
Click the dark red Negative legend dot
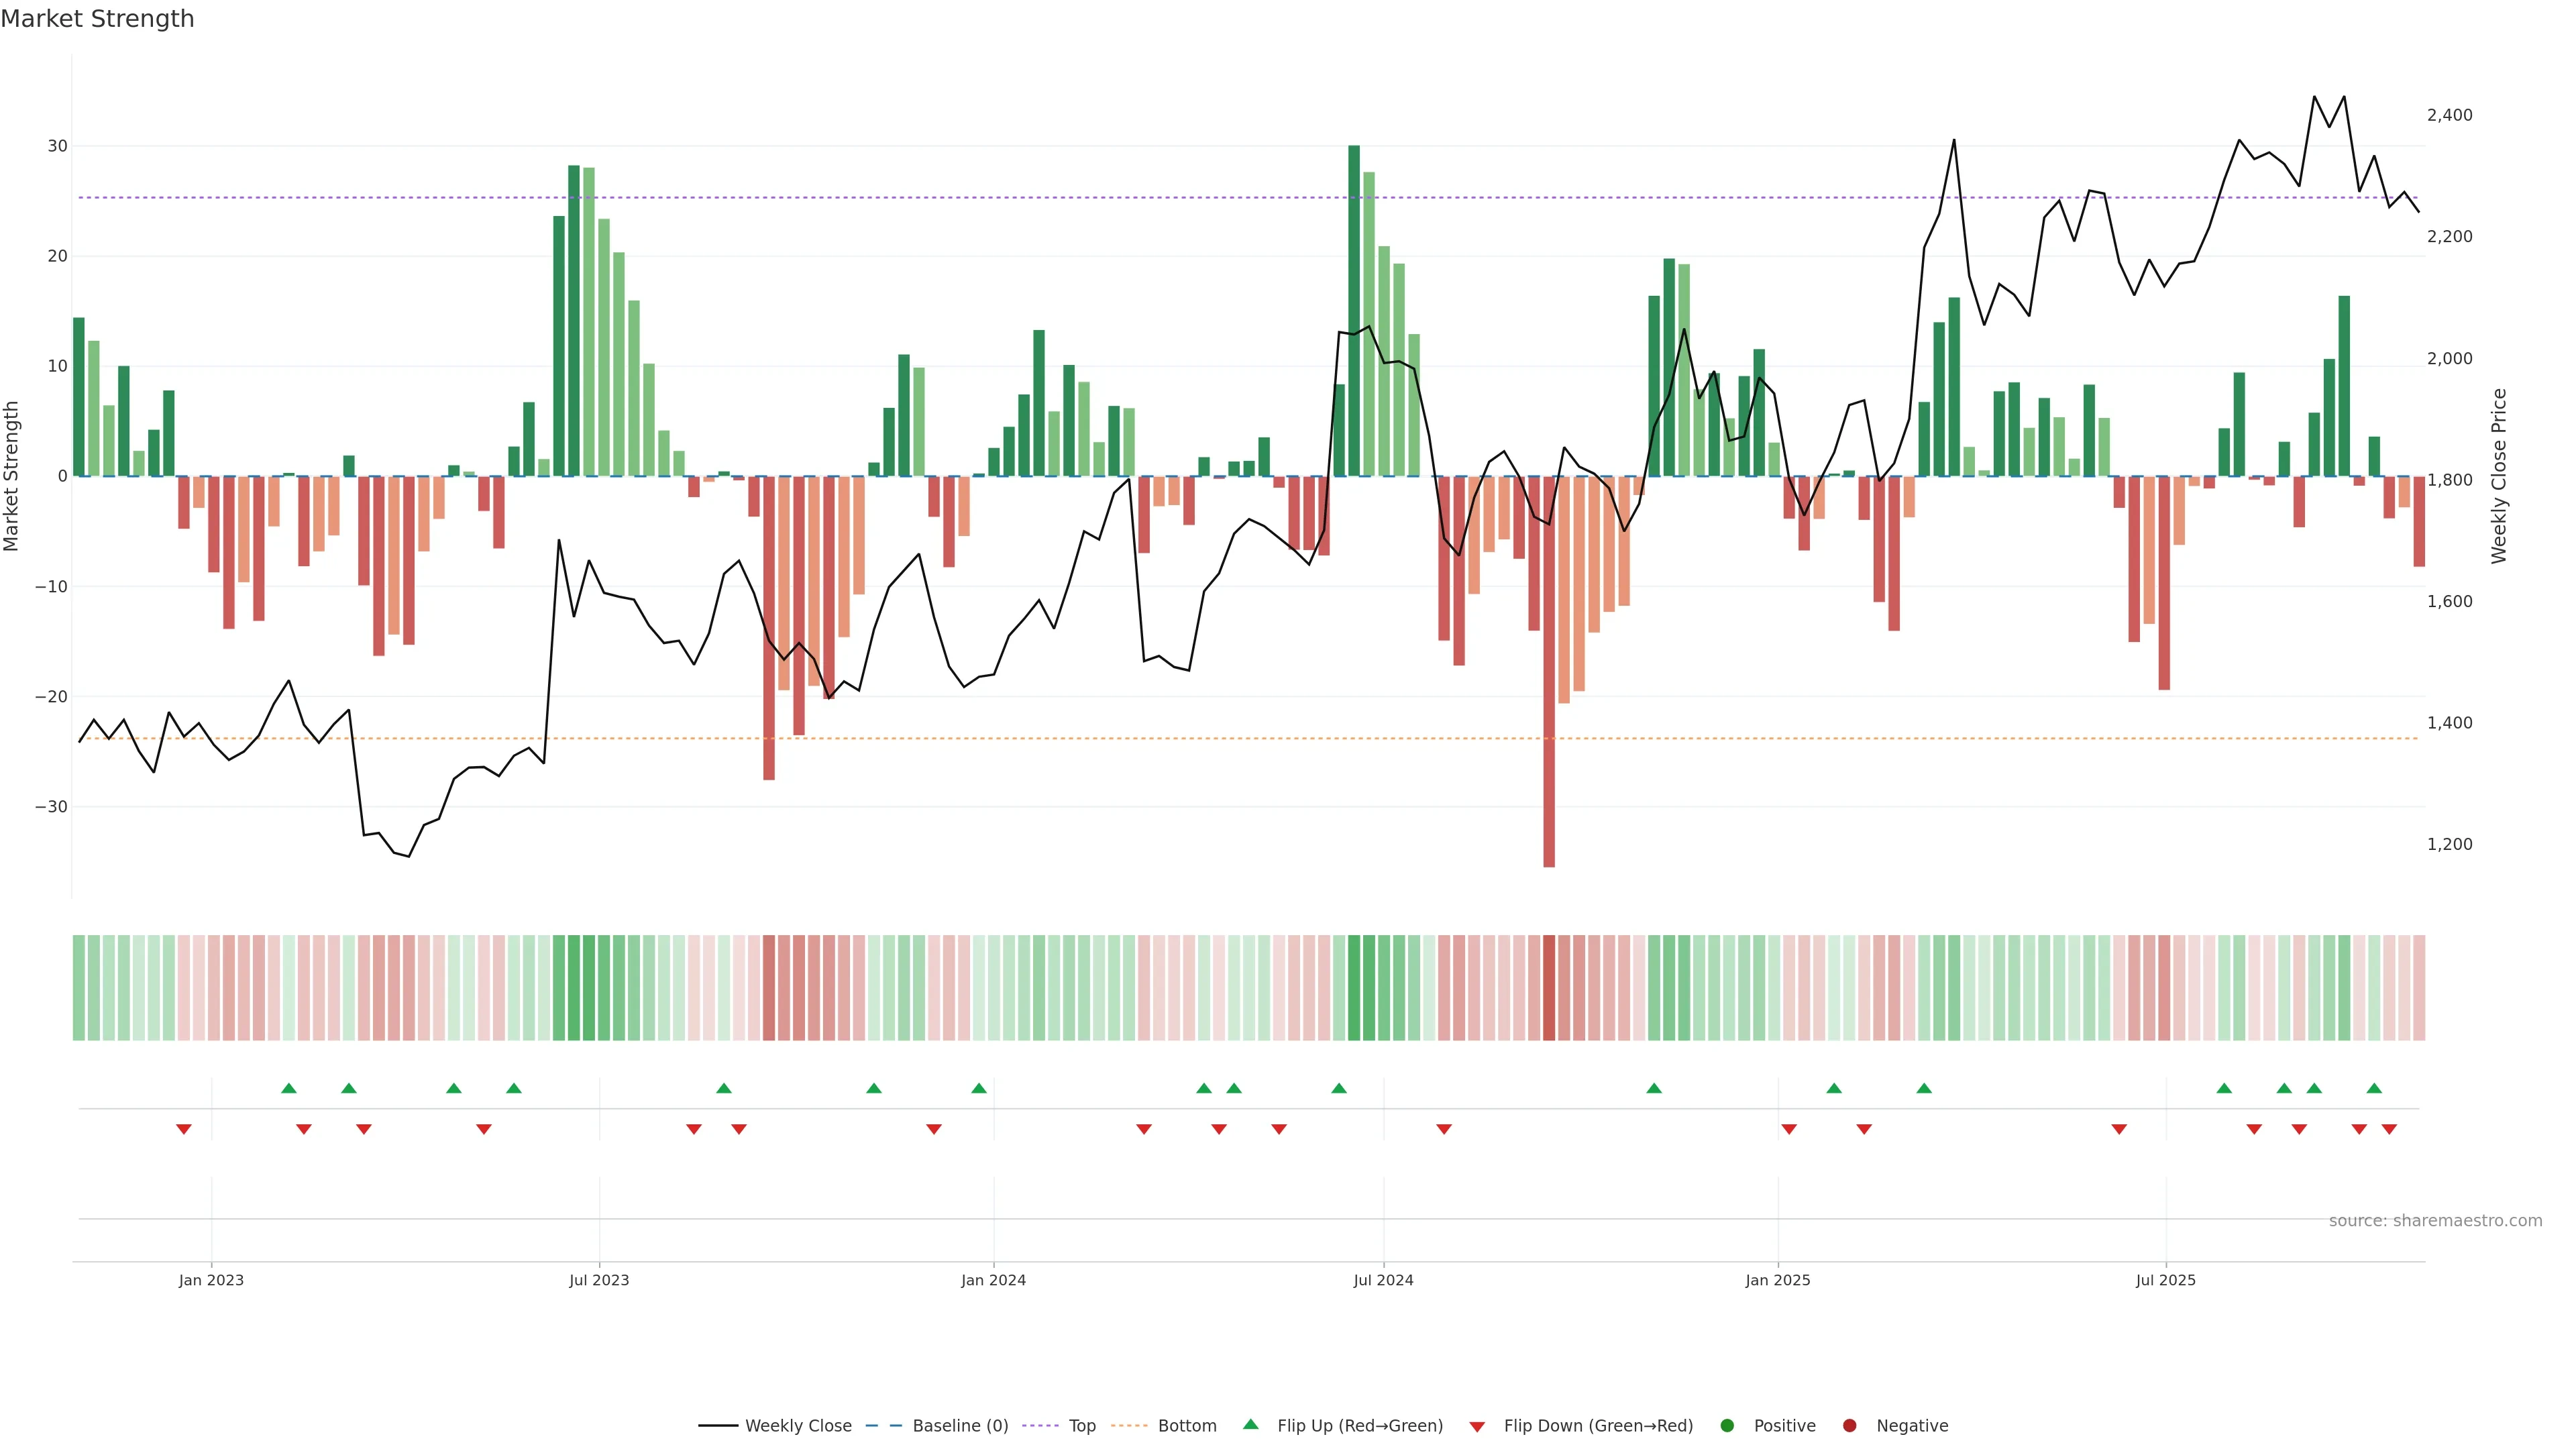(x=1849, y=1425)
